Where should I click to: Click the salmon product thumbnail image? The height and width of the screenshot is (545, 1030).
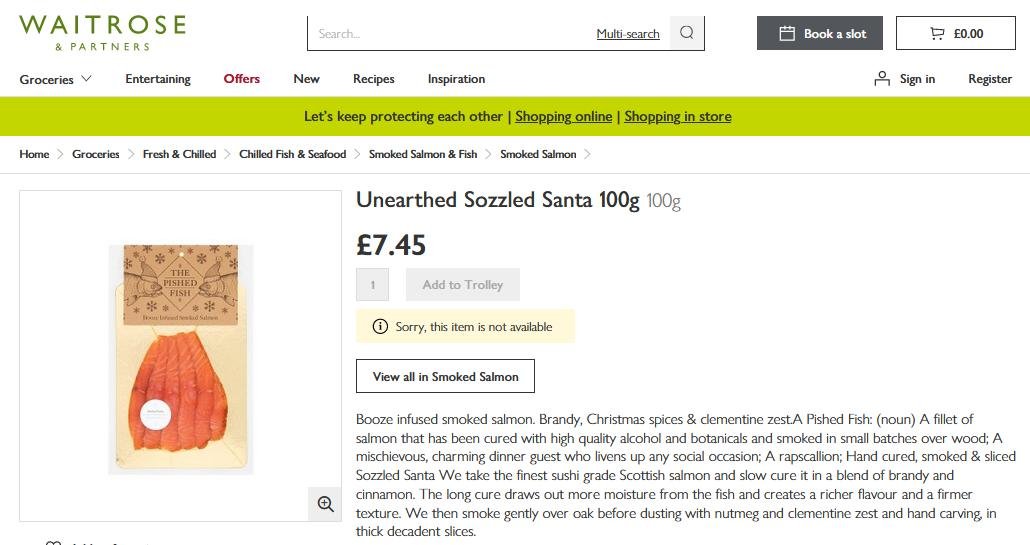coord(180,360)
